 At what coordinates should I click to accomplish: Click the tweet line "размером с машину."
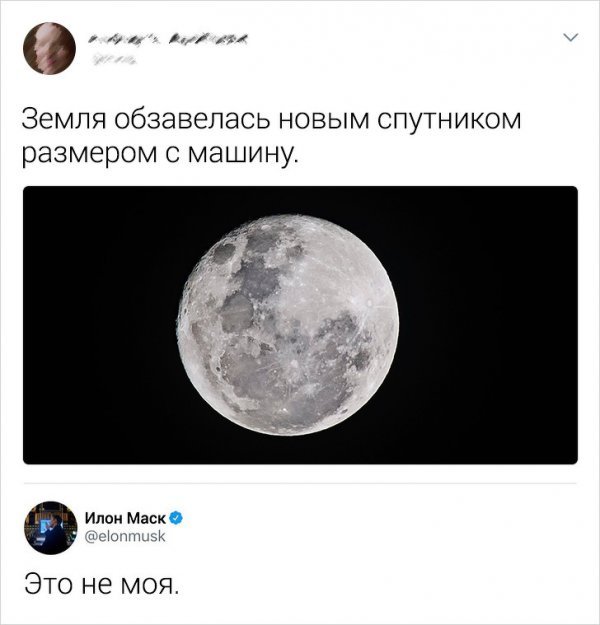160,154
